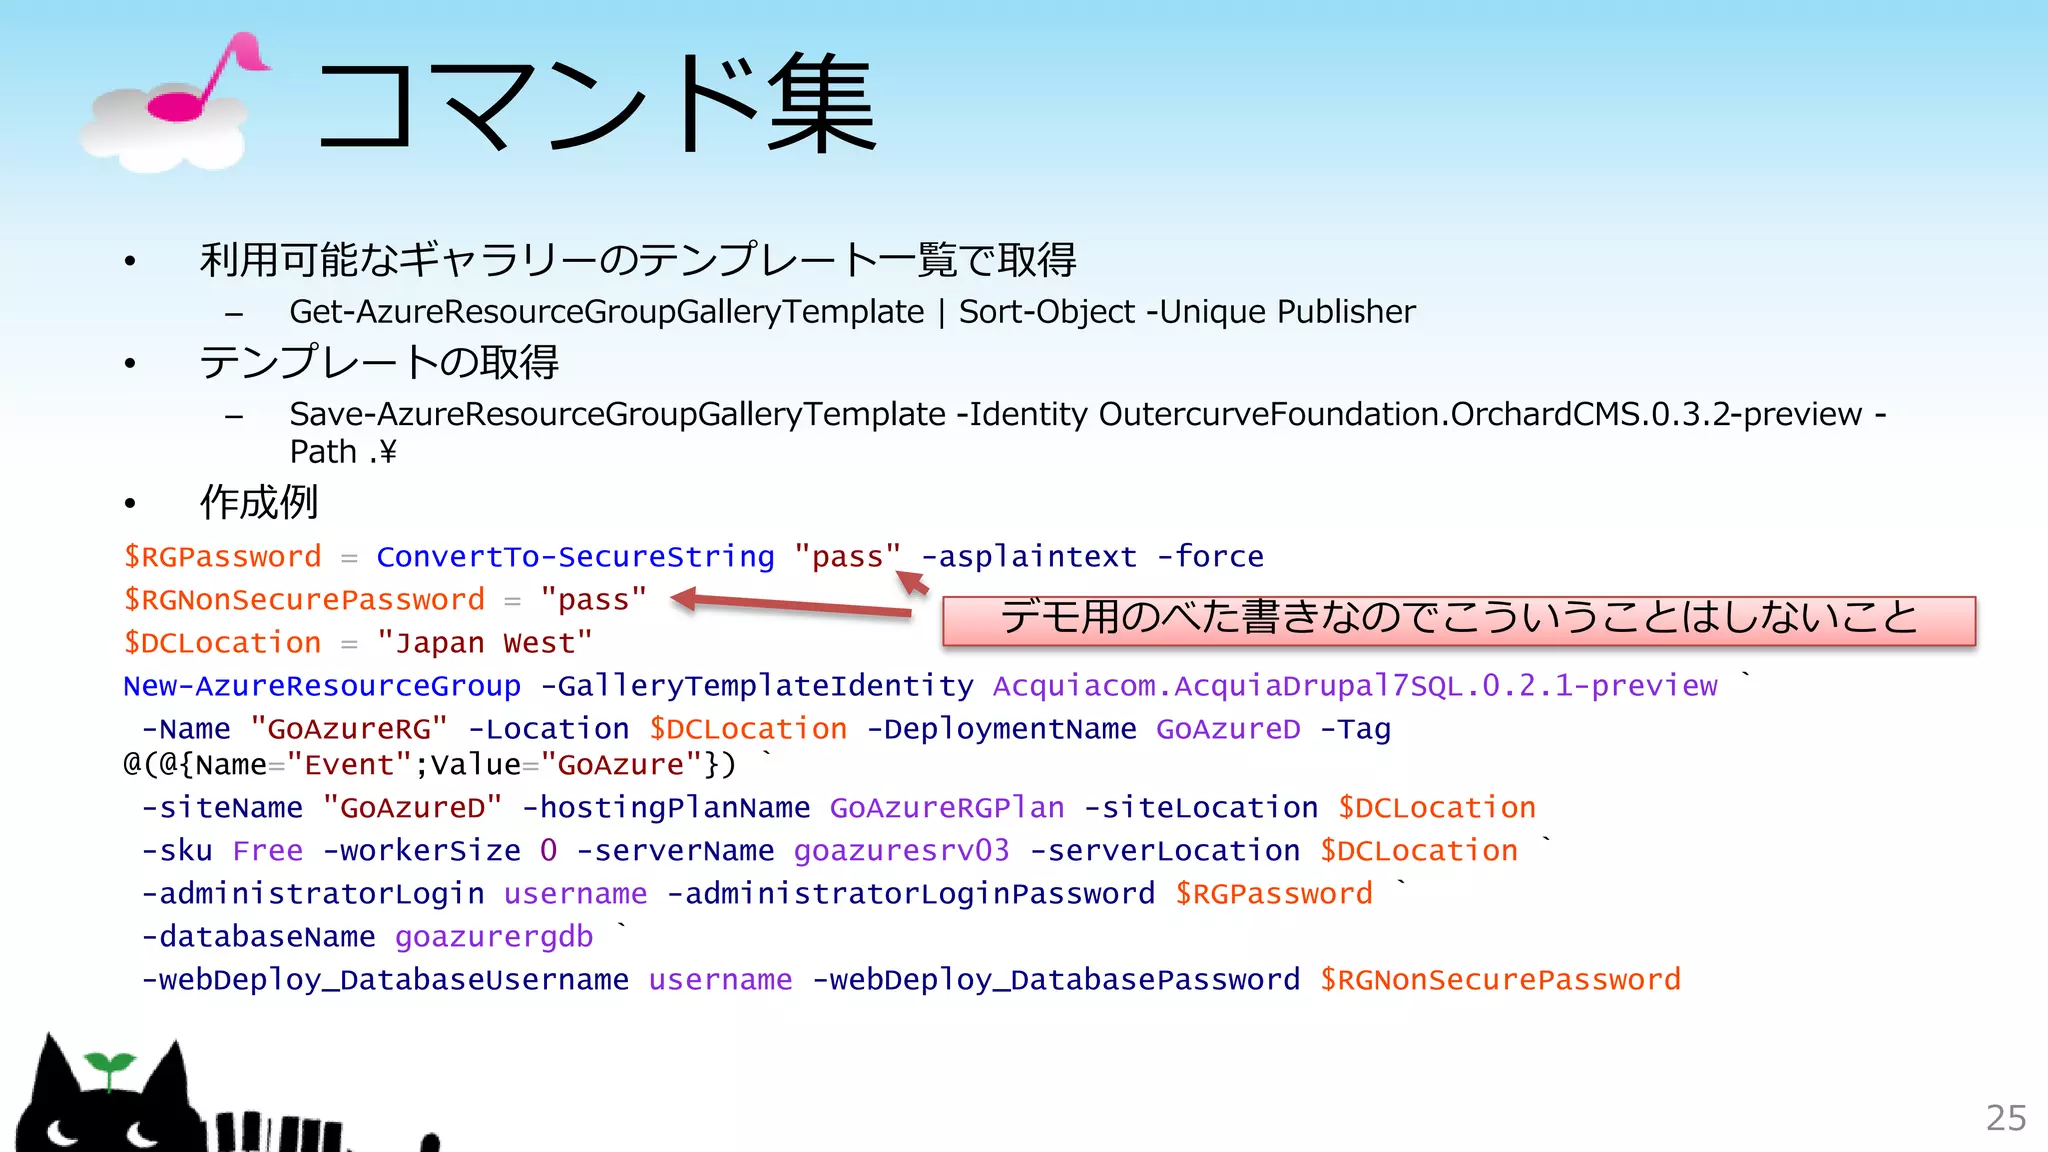The width and height of the screenshot is (2048, 1152).
Task: Click $RGPassword after -administratorLoginPassword
Action: pos(1274,894)
